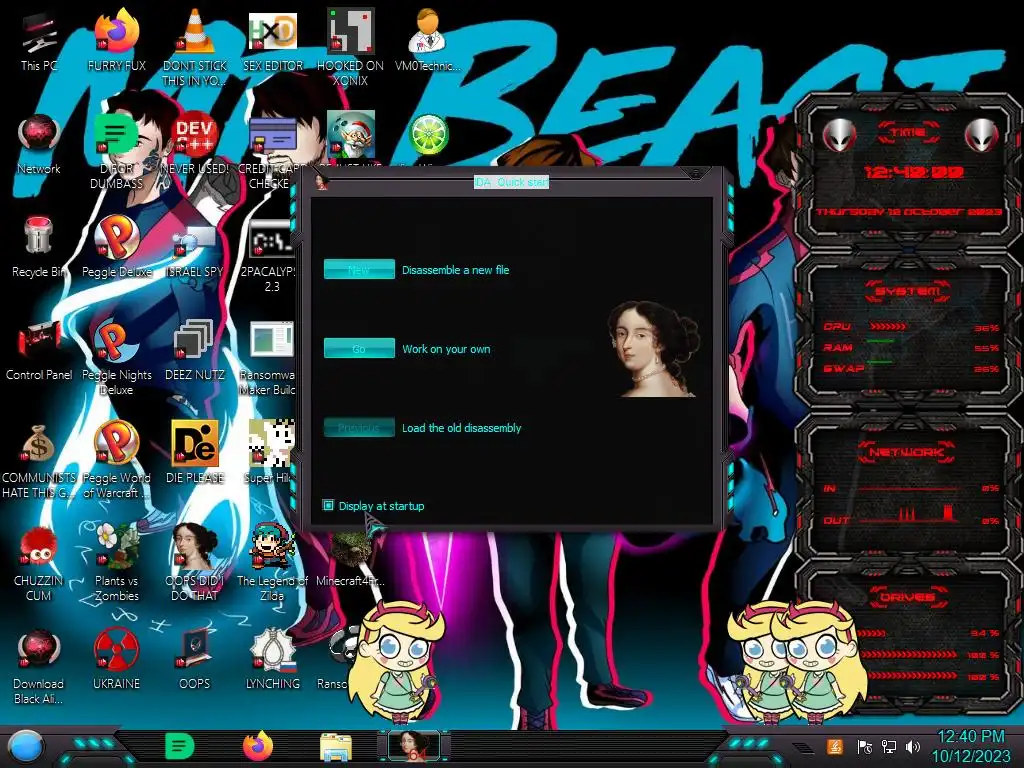Viewport: 1024px width, 768px height.
Task: Click Previous to load old disassembly
Action: click(359, 427)
